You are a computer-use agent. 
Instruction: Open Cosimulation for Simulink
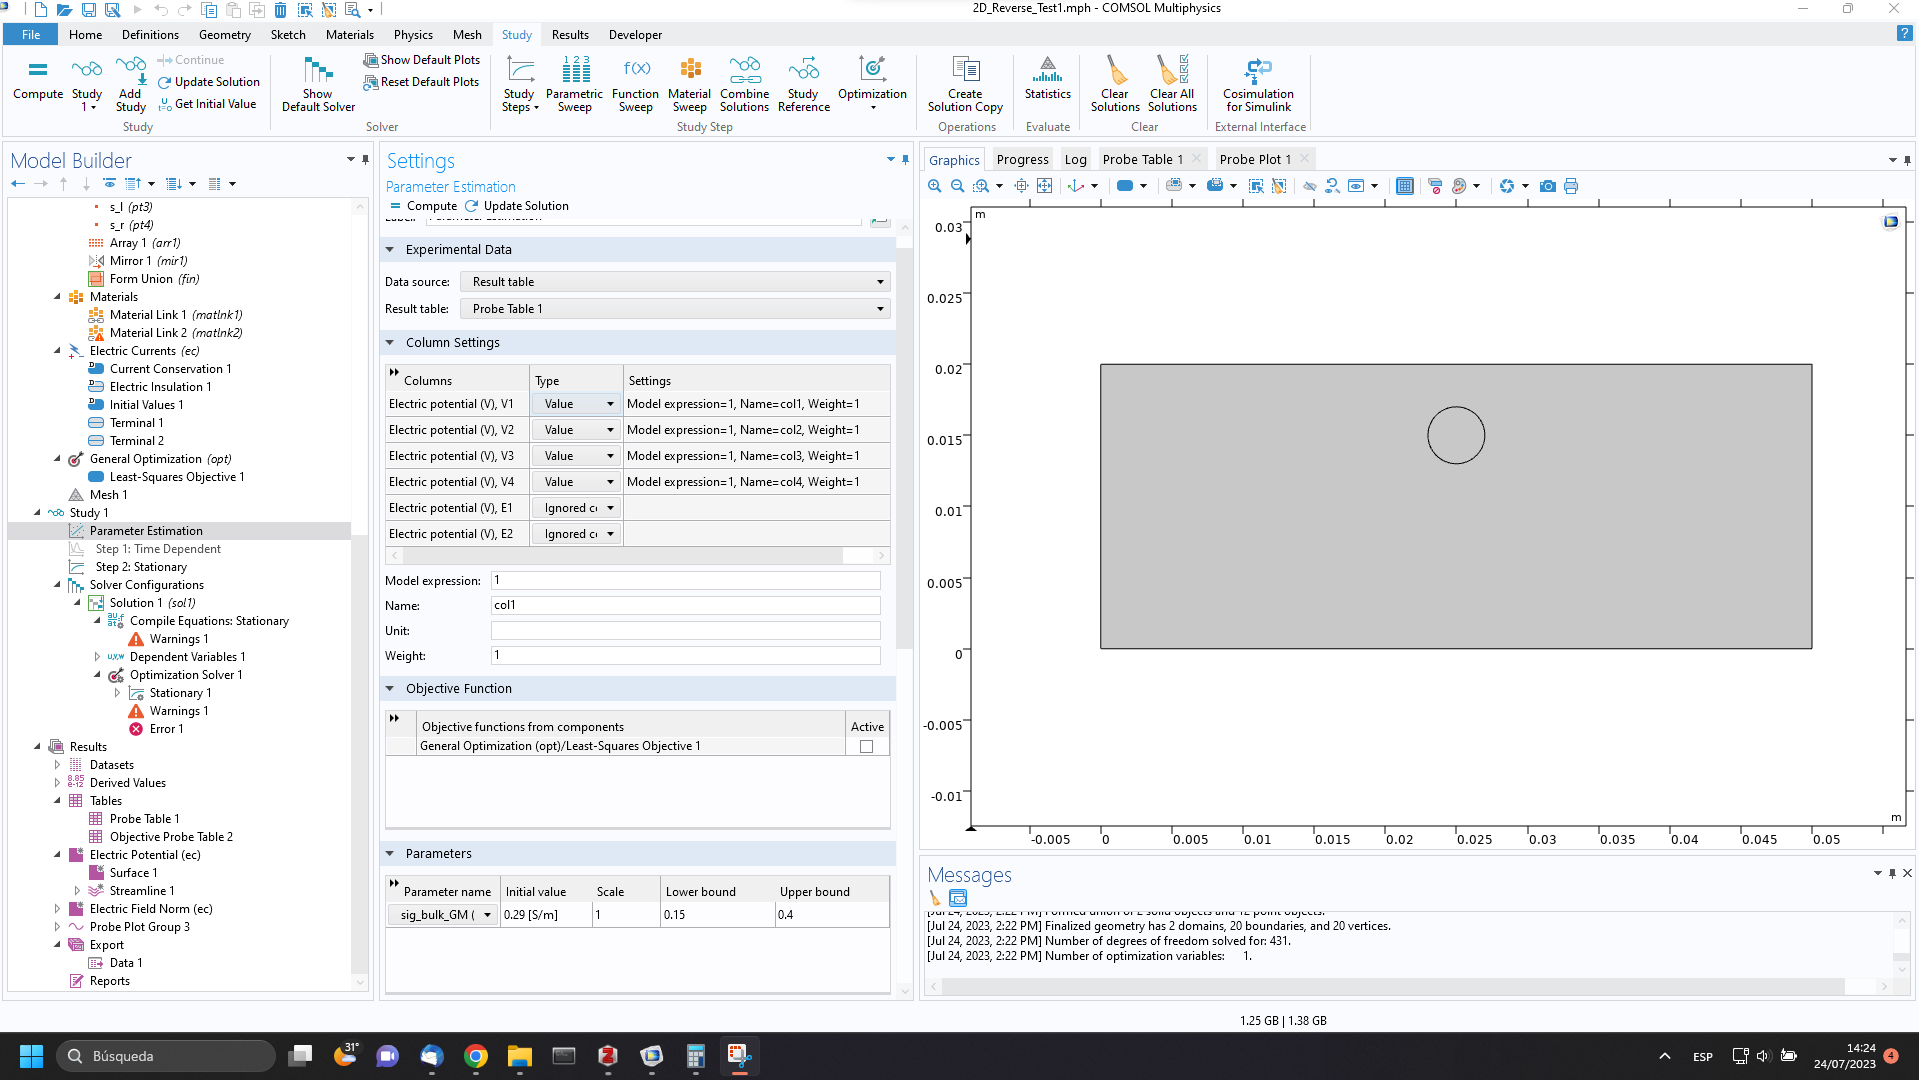[1258, 84]
